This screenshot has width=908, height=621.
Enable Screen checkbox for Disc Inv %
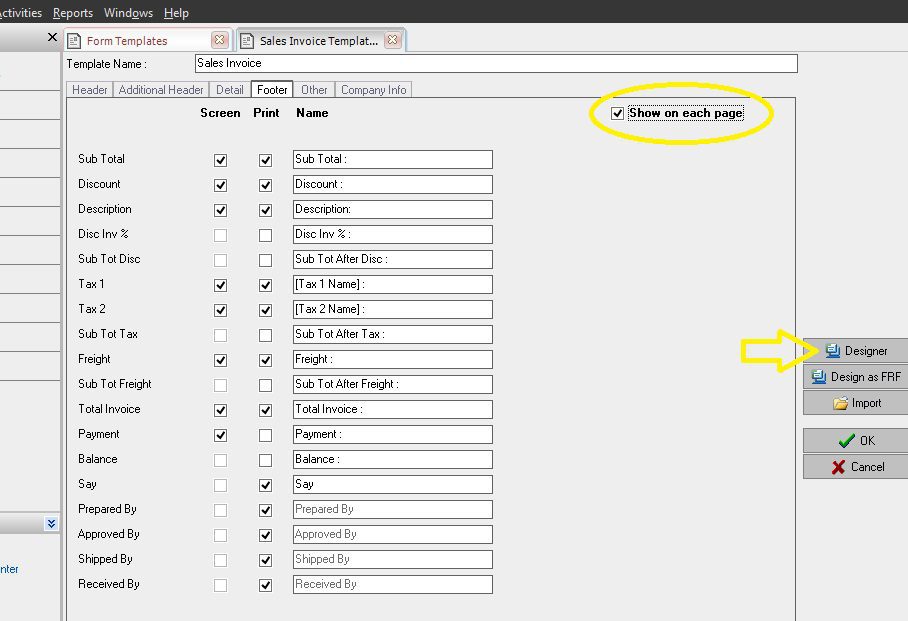[x=221, y=235]
